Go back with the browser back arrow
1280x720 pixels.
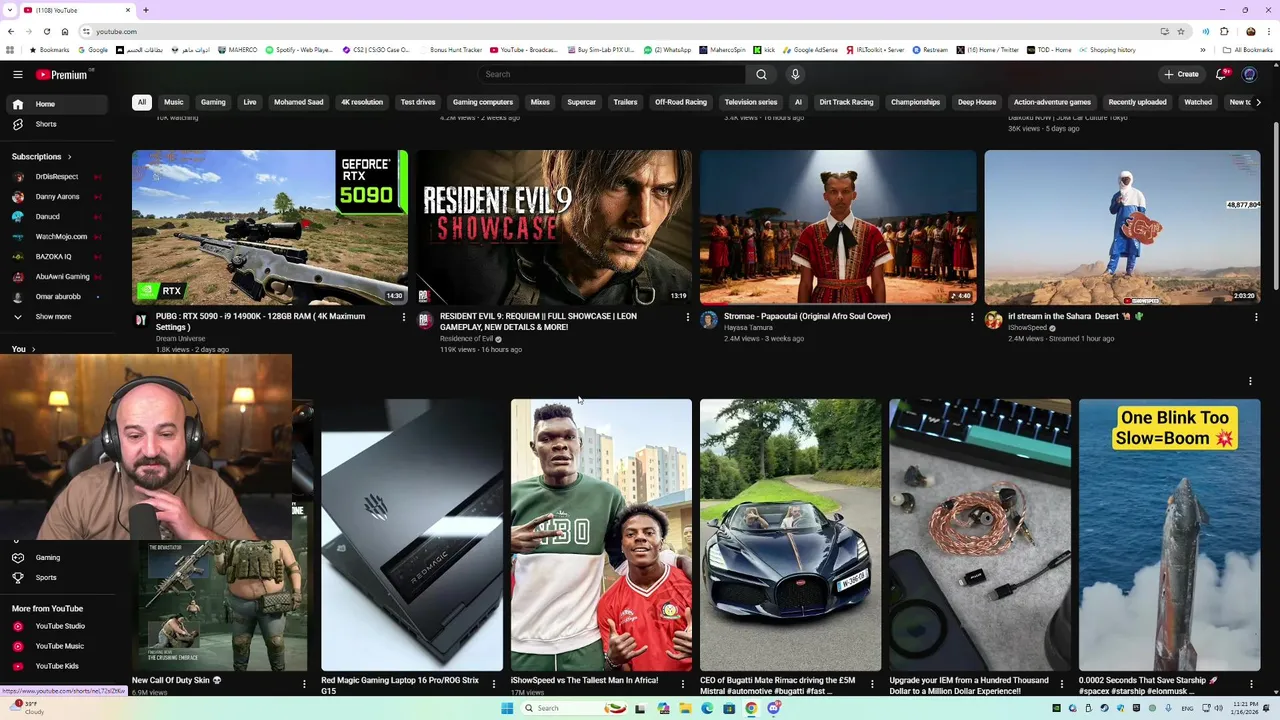[11, 31]
